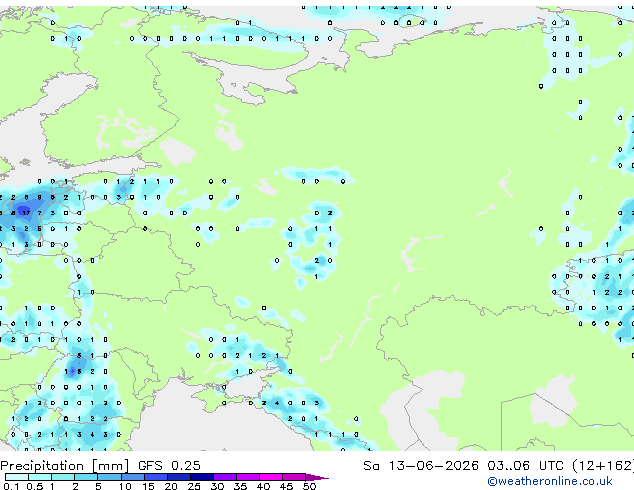The image size is (634, 490).
Task: Pick the legend color between 1 and 2
Action: pyautogui.click(x=63, y=477)
